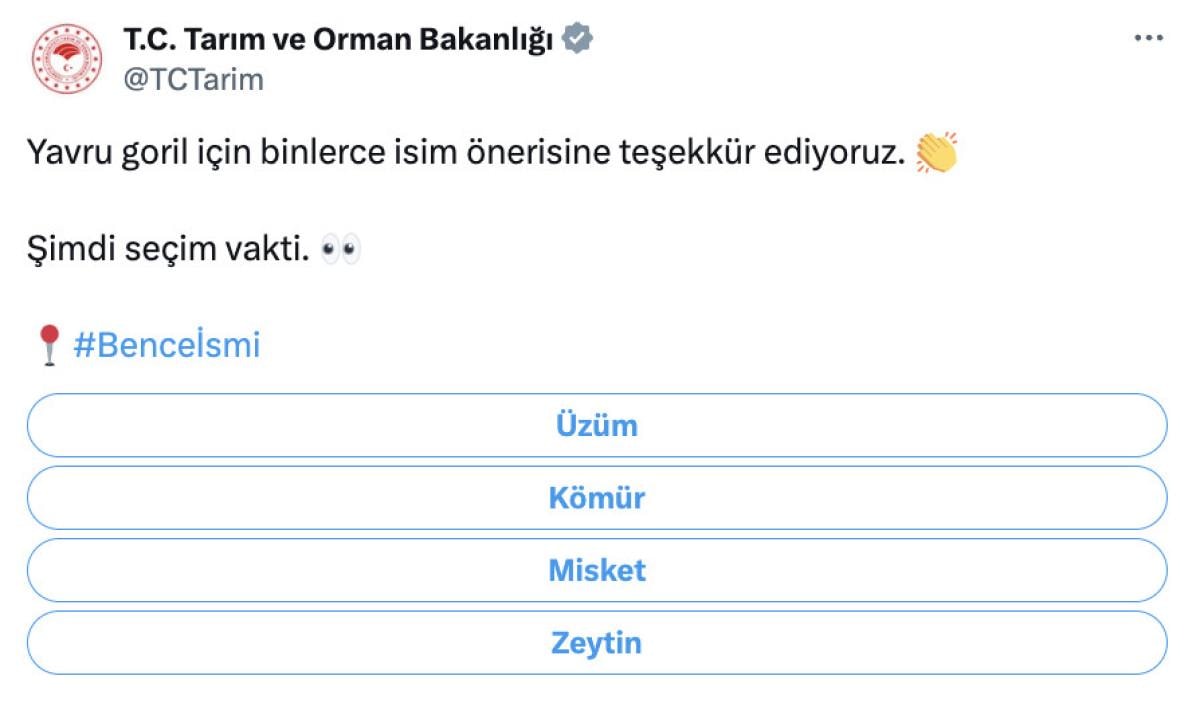Click the word 'Yavru' in the tweet
This screenshot has height=703, width=1200.
click(x=68, y=153)
